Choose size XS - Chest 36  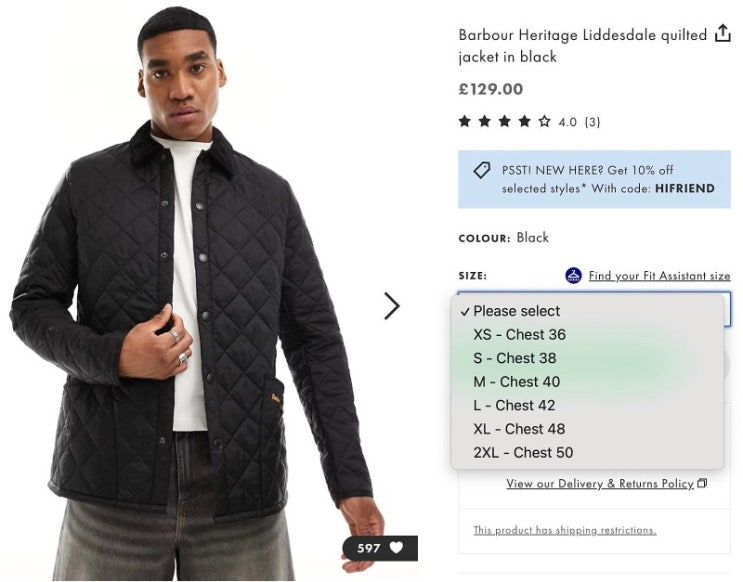pos(519,335)
